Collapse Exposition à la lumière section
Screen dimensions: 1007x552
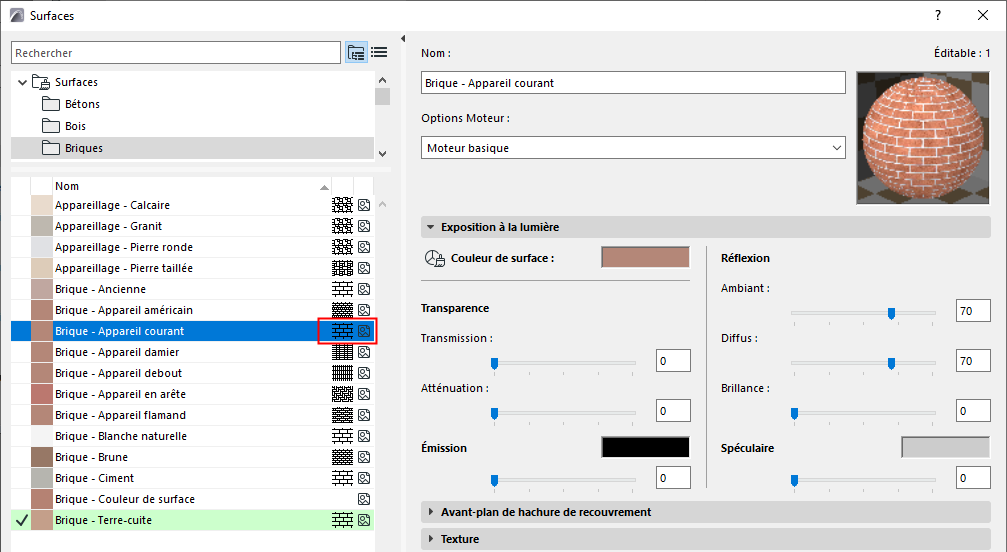[430, 227]
